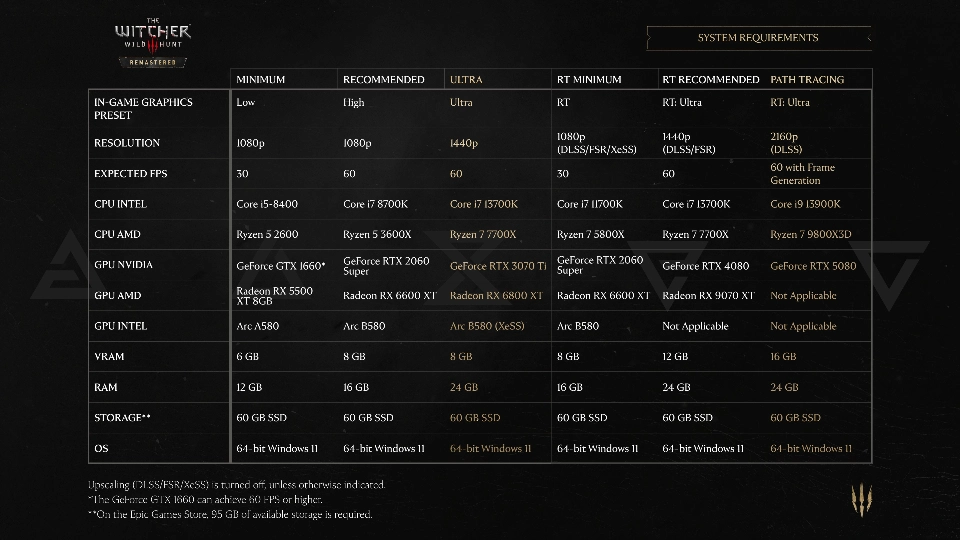Click the '2160p (DLSS)' resolution cell

point(786,143)
